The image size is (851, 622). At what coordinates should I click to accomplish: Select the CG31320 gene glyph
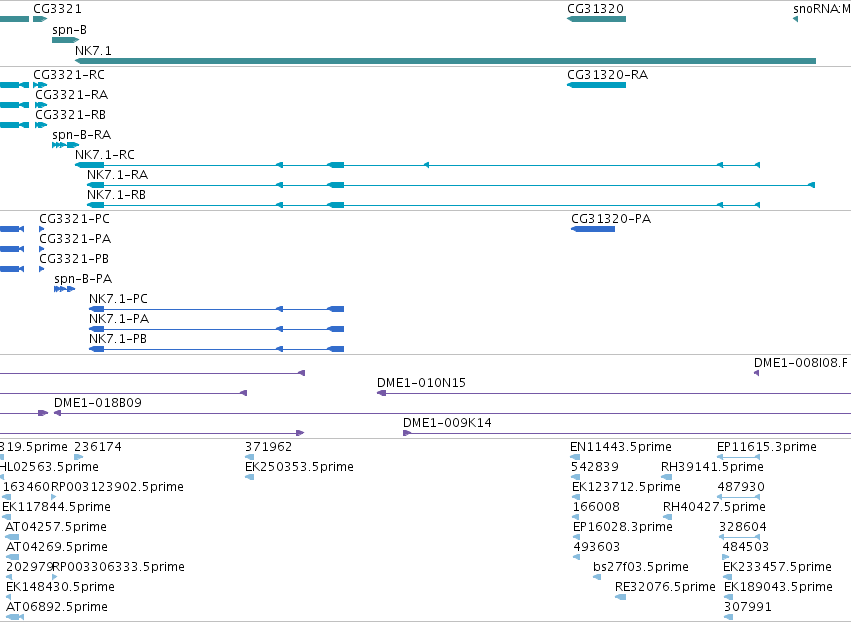point(596,19)
